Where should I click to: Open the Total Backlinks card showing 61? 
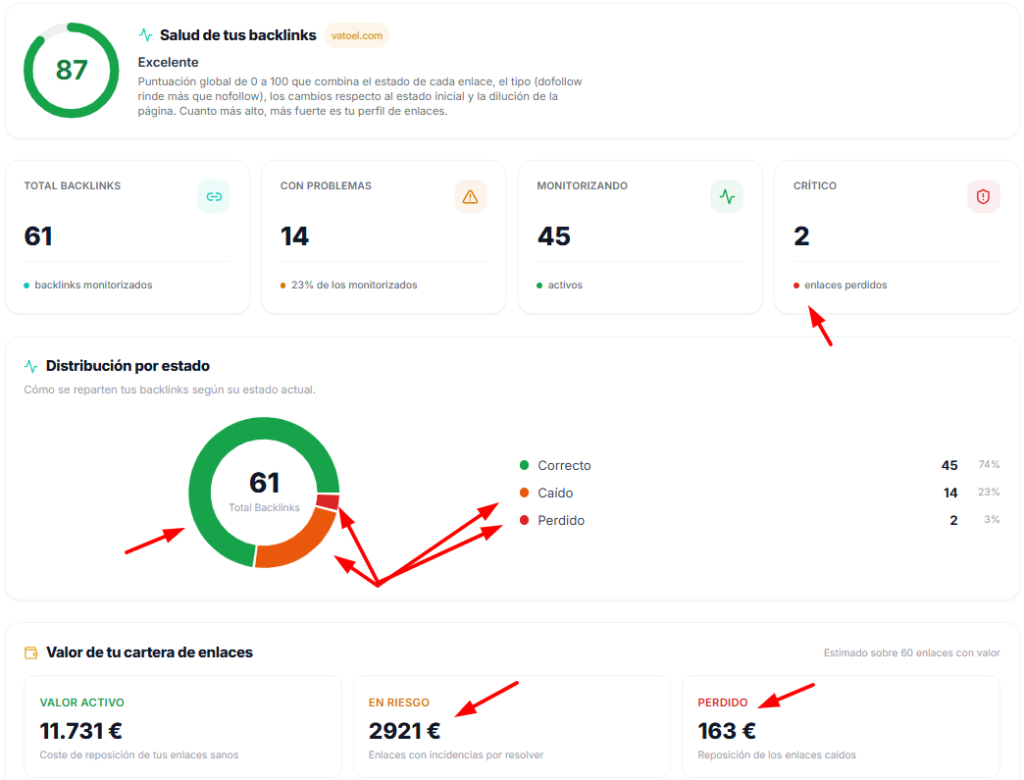(127, 237)
